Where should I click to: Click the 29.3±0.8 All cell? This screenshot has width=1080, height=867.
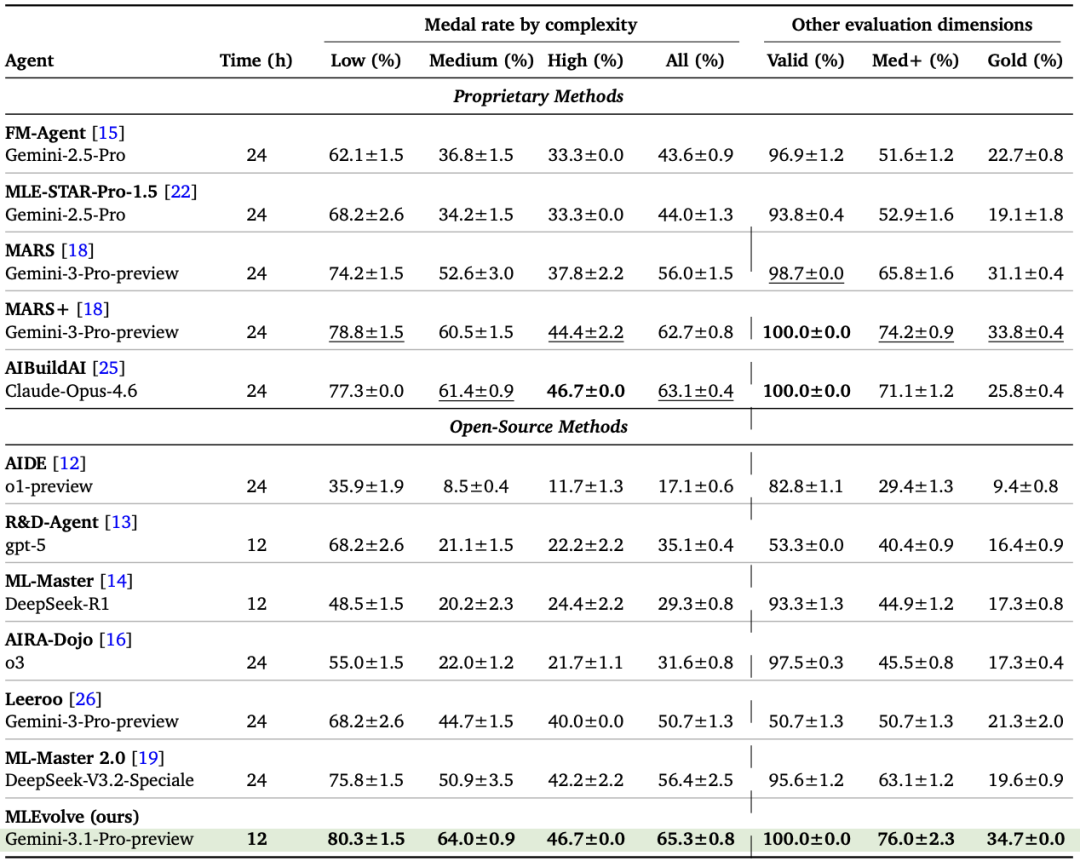(x=695, y=604)
